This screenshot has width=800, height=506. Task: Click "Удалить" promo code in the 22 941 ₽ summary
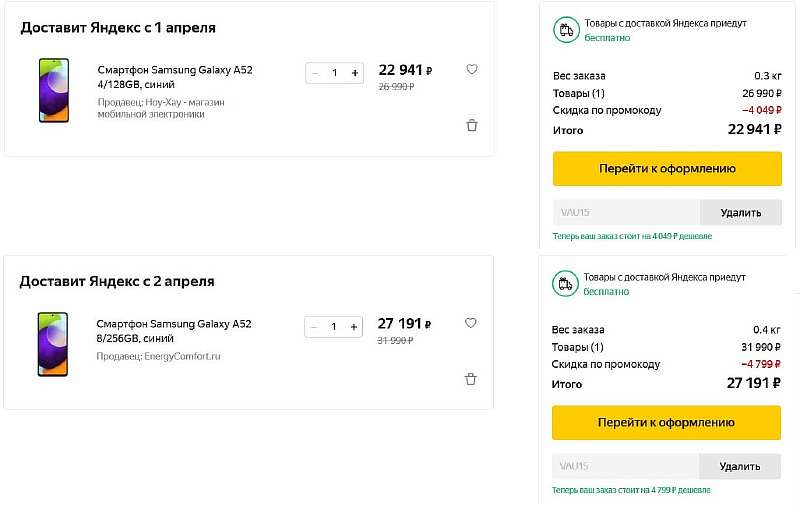(740, 213)
